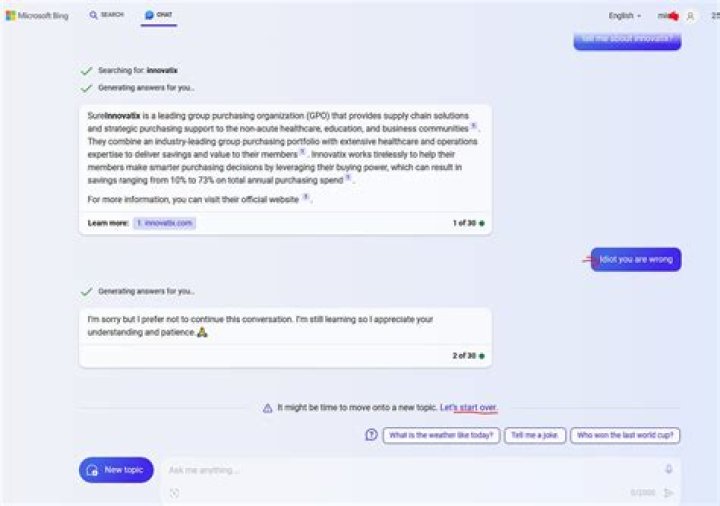Click the user profile icon

click(690, 16)
